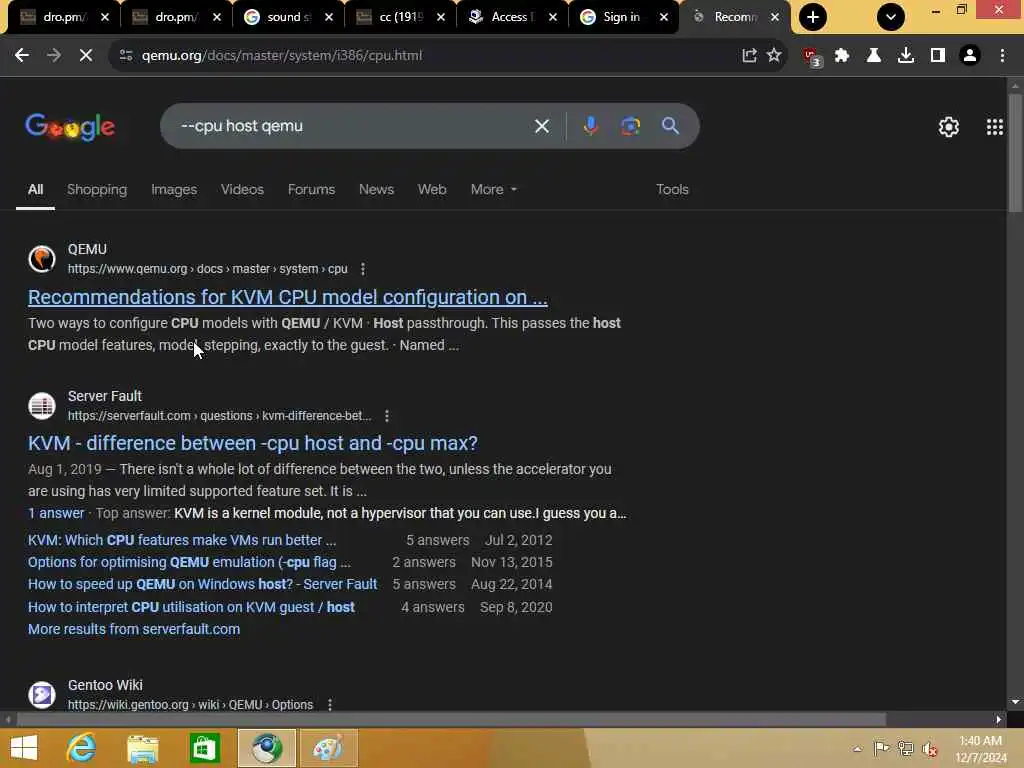This screenshot has width=1024, height=768.
Task: Open the taskbar clock showing 1:40 AM
Action: (x=980, y=749)
